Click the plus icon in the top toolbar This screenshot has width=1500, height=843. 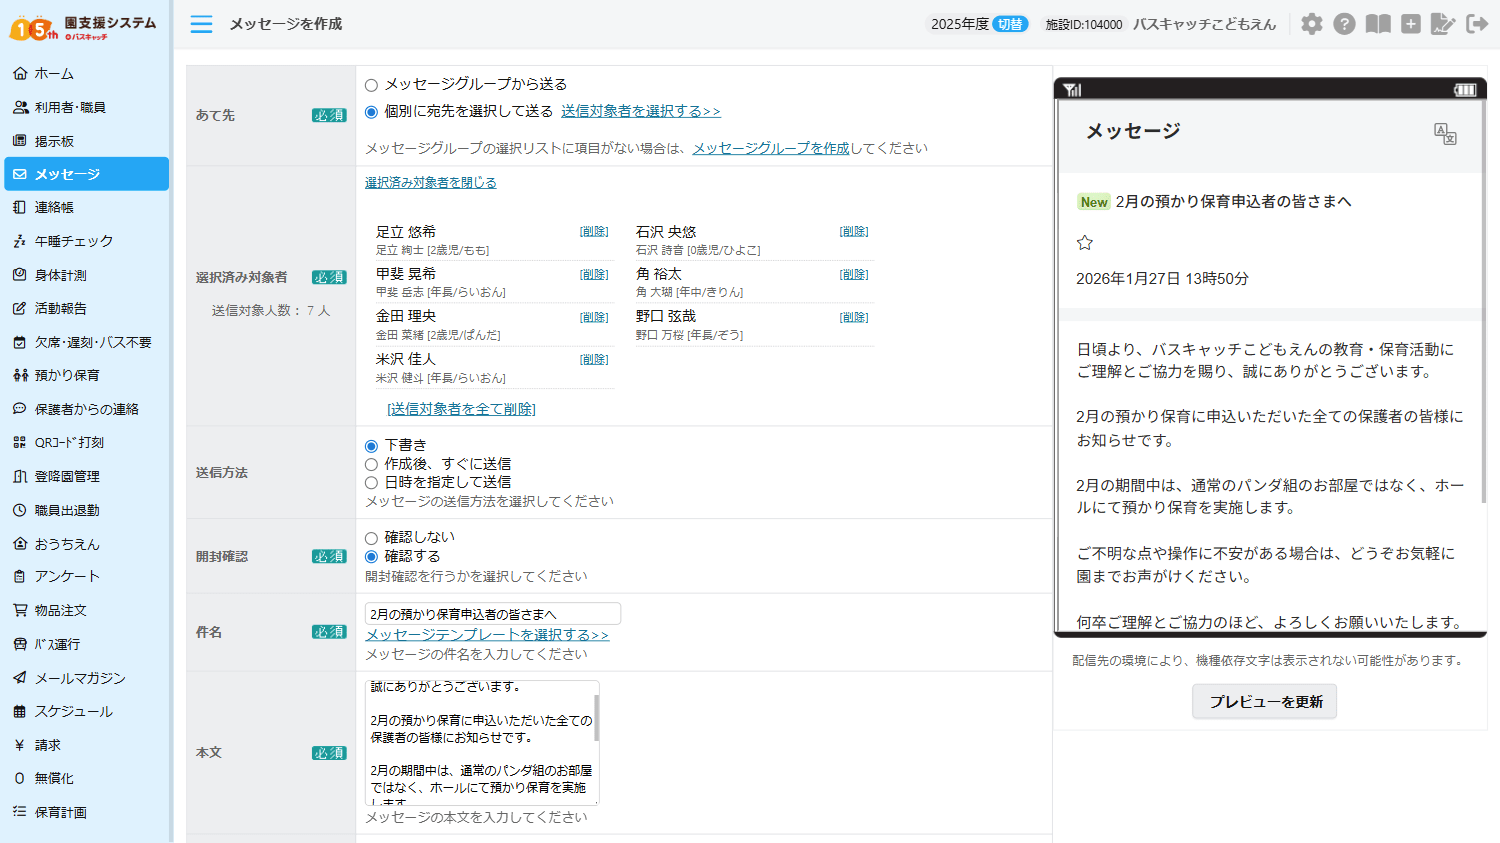(1410, 23)
